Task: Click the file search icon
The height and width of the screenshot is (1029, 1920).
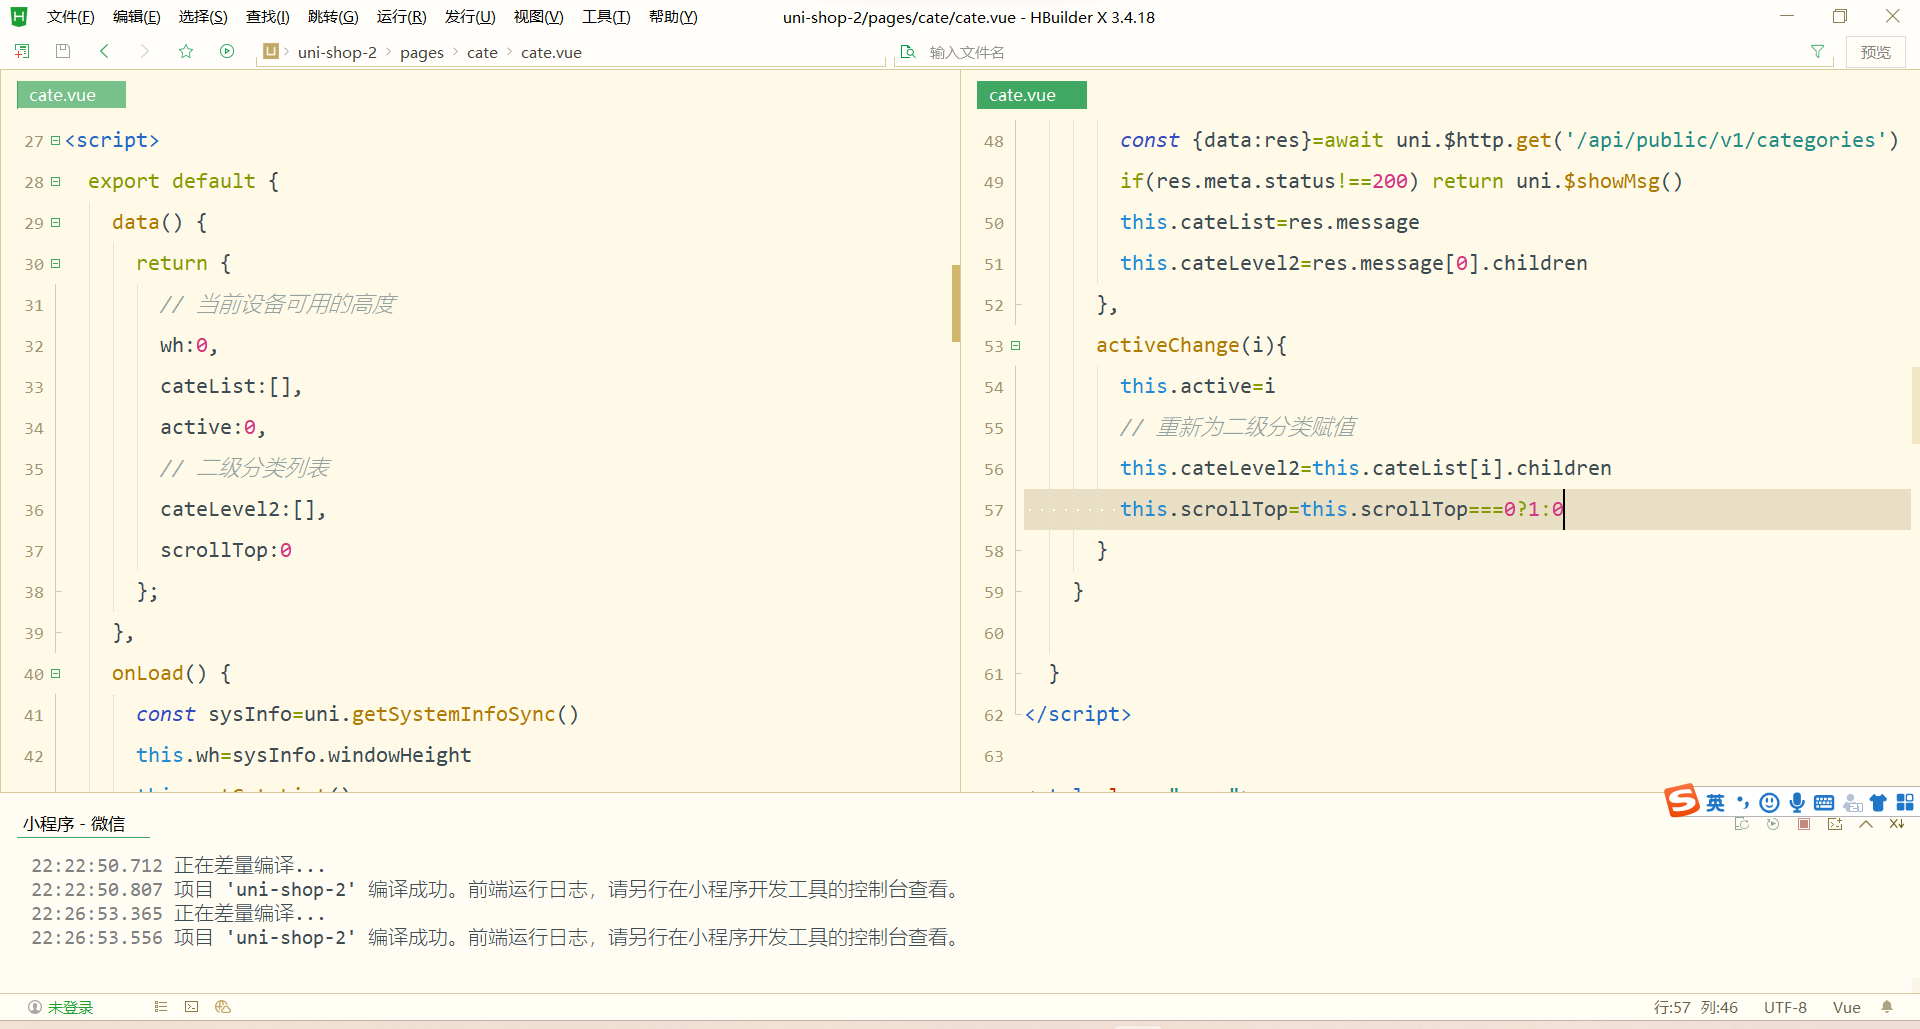Action: 908,52
